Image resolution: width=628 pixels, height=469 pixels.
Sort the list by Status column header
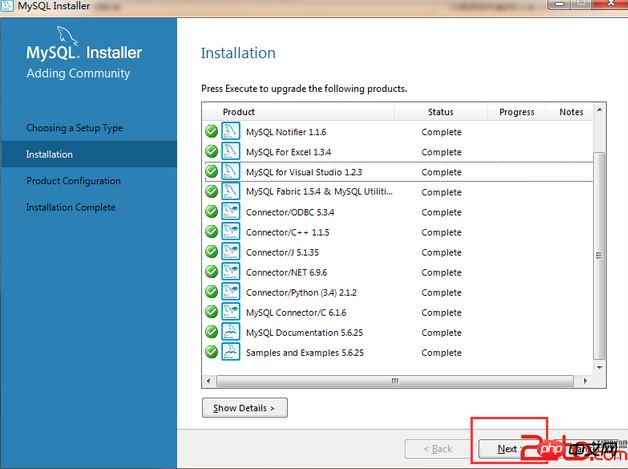[441, 112]
